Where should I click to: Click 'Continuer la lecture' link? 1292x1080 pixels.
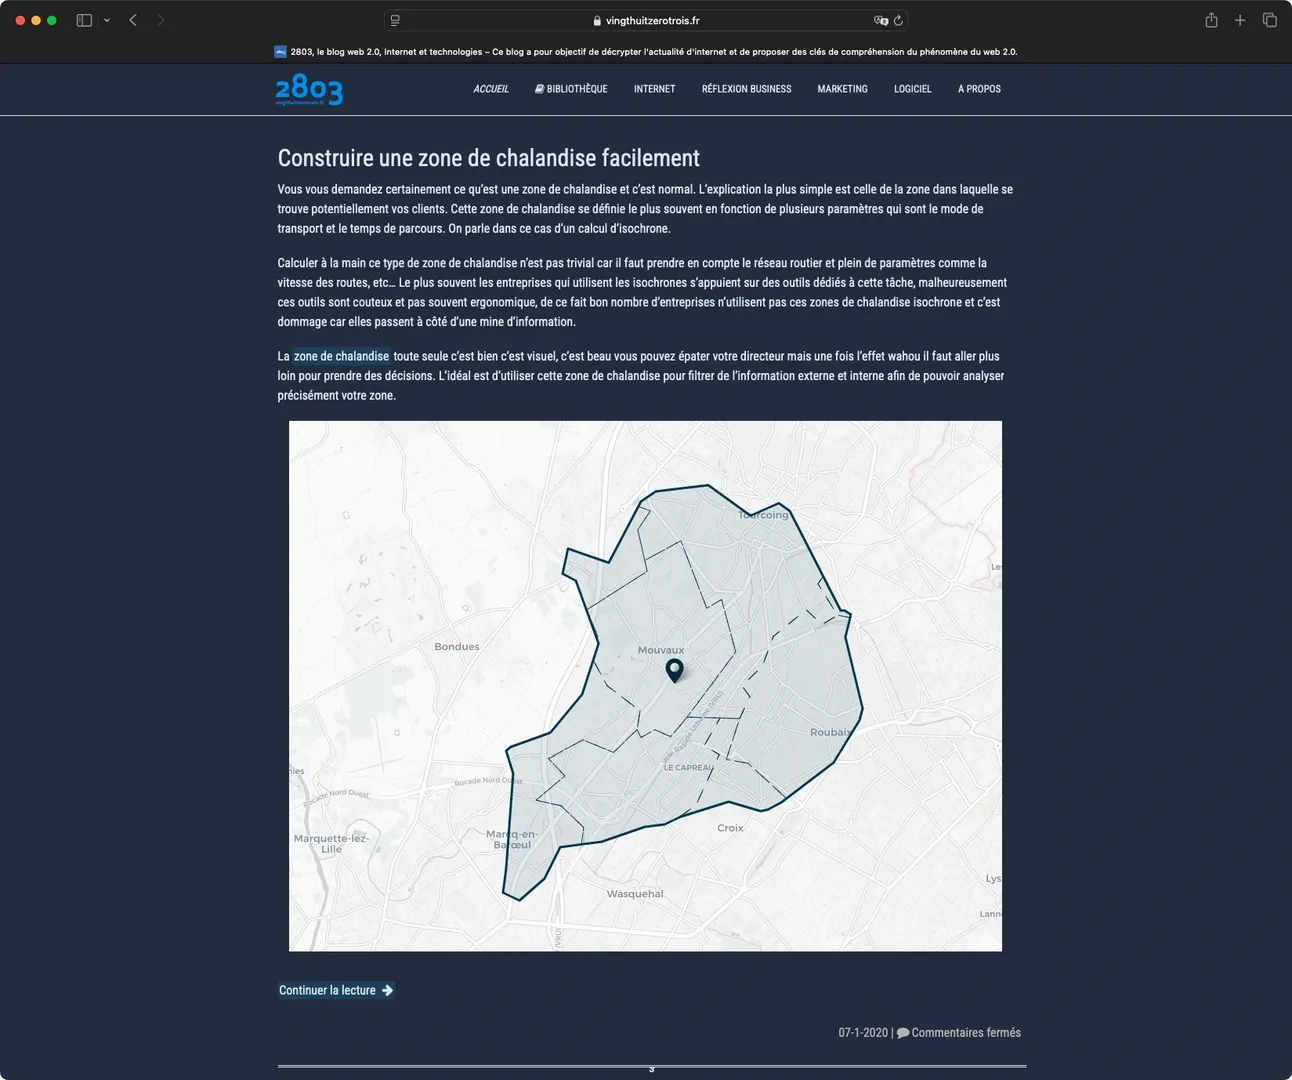tap(336, 990)
